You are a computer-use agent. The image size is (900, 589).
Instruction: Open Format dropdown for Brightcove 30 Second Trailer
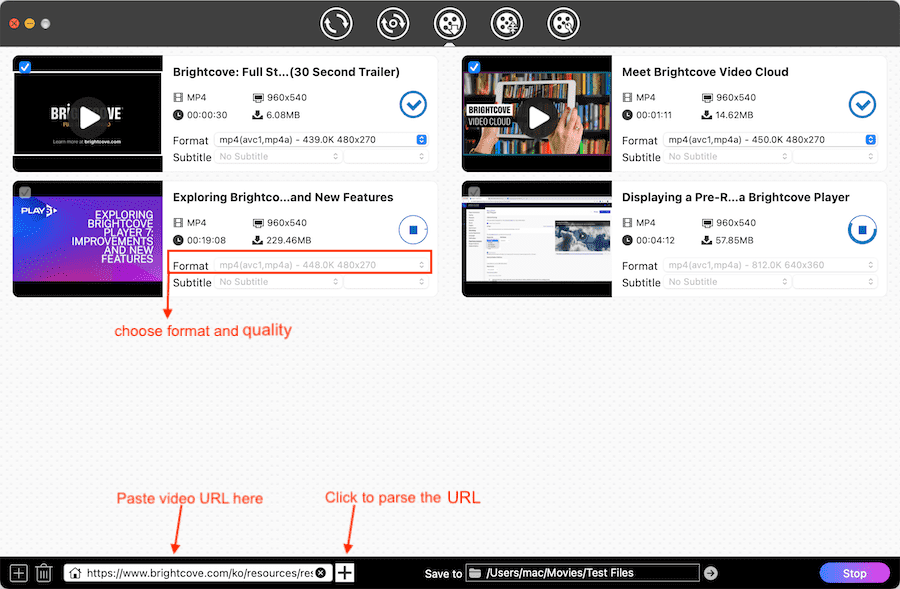321,140
